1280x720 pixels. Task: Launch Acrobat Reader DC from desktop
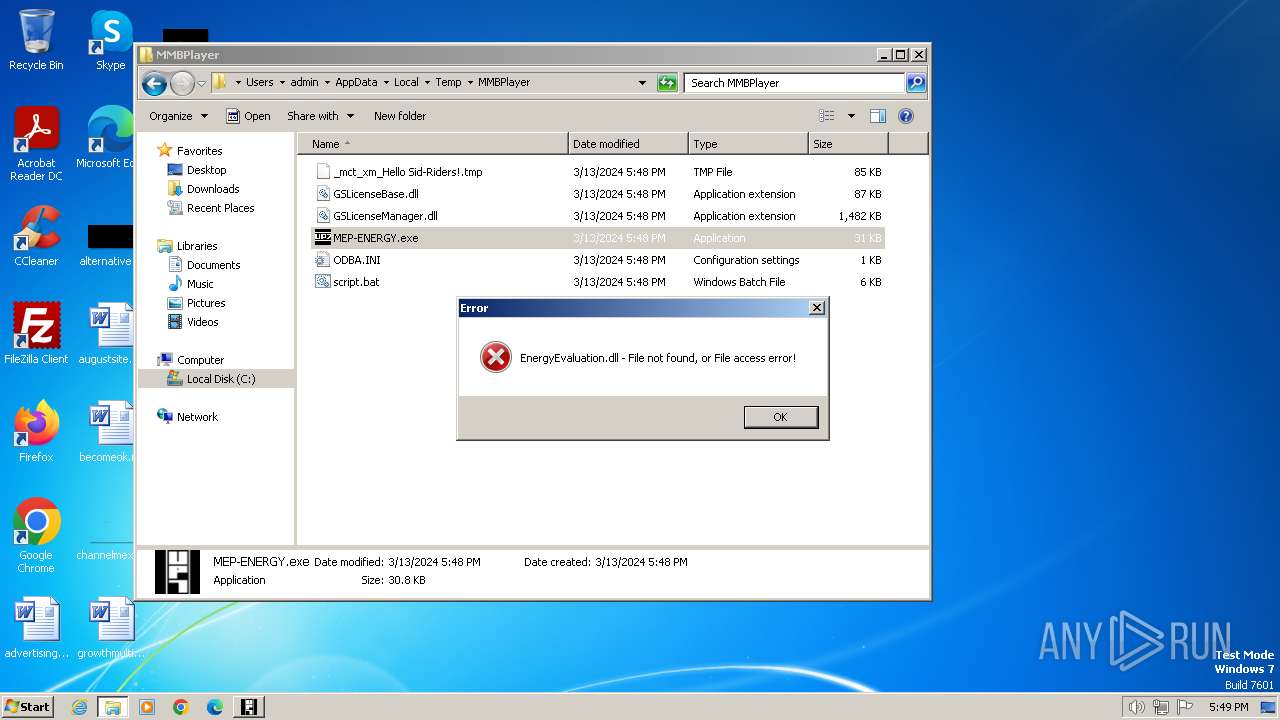pyautogui.click(x=36, y=144)
